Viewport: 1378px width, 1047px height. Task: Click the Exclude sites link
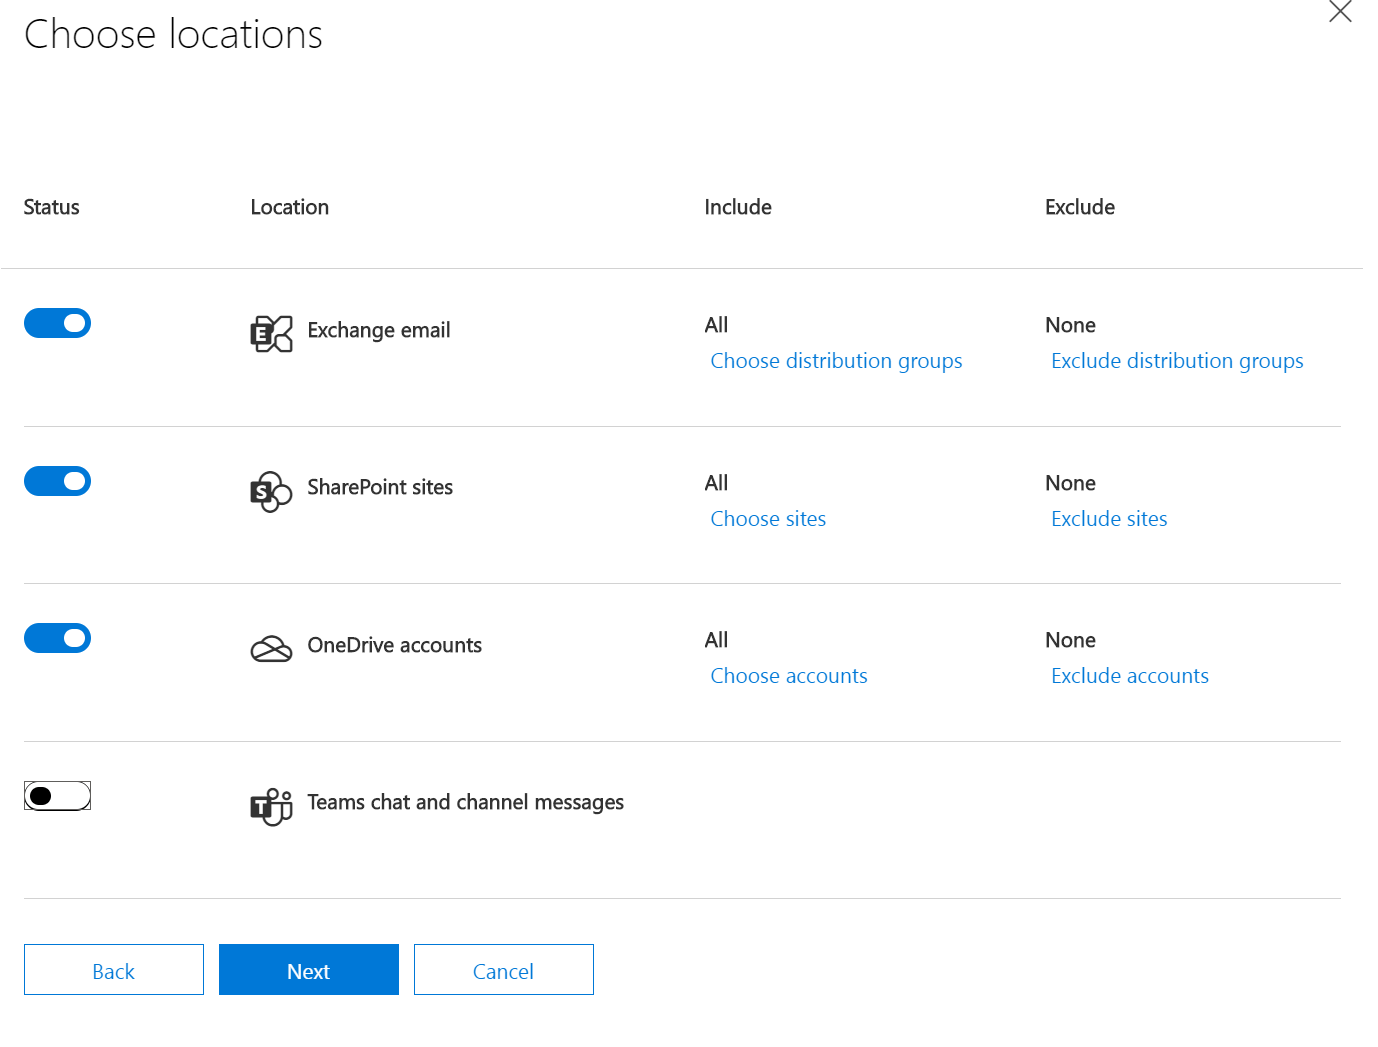click(x=1108, y=518)
